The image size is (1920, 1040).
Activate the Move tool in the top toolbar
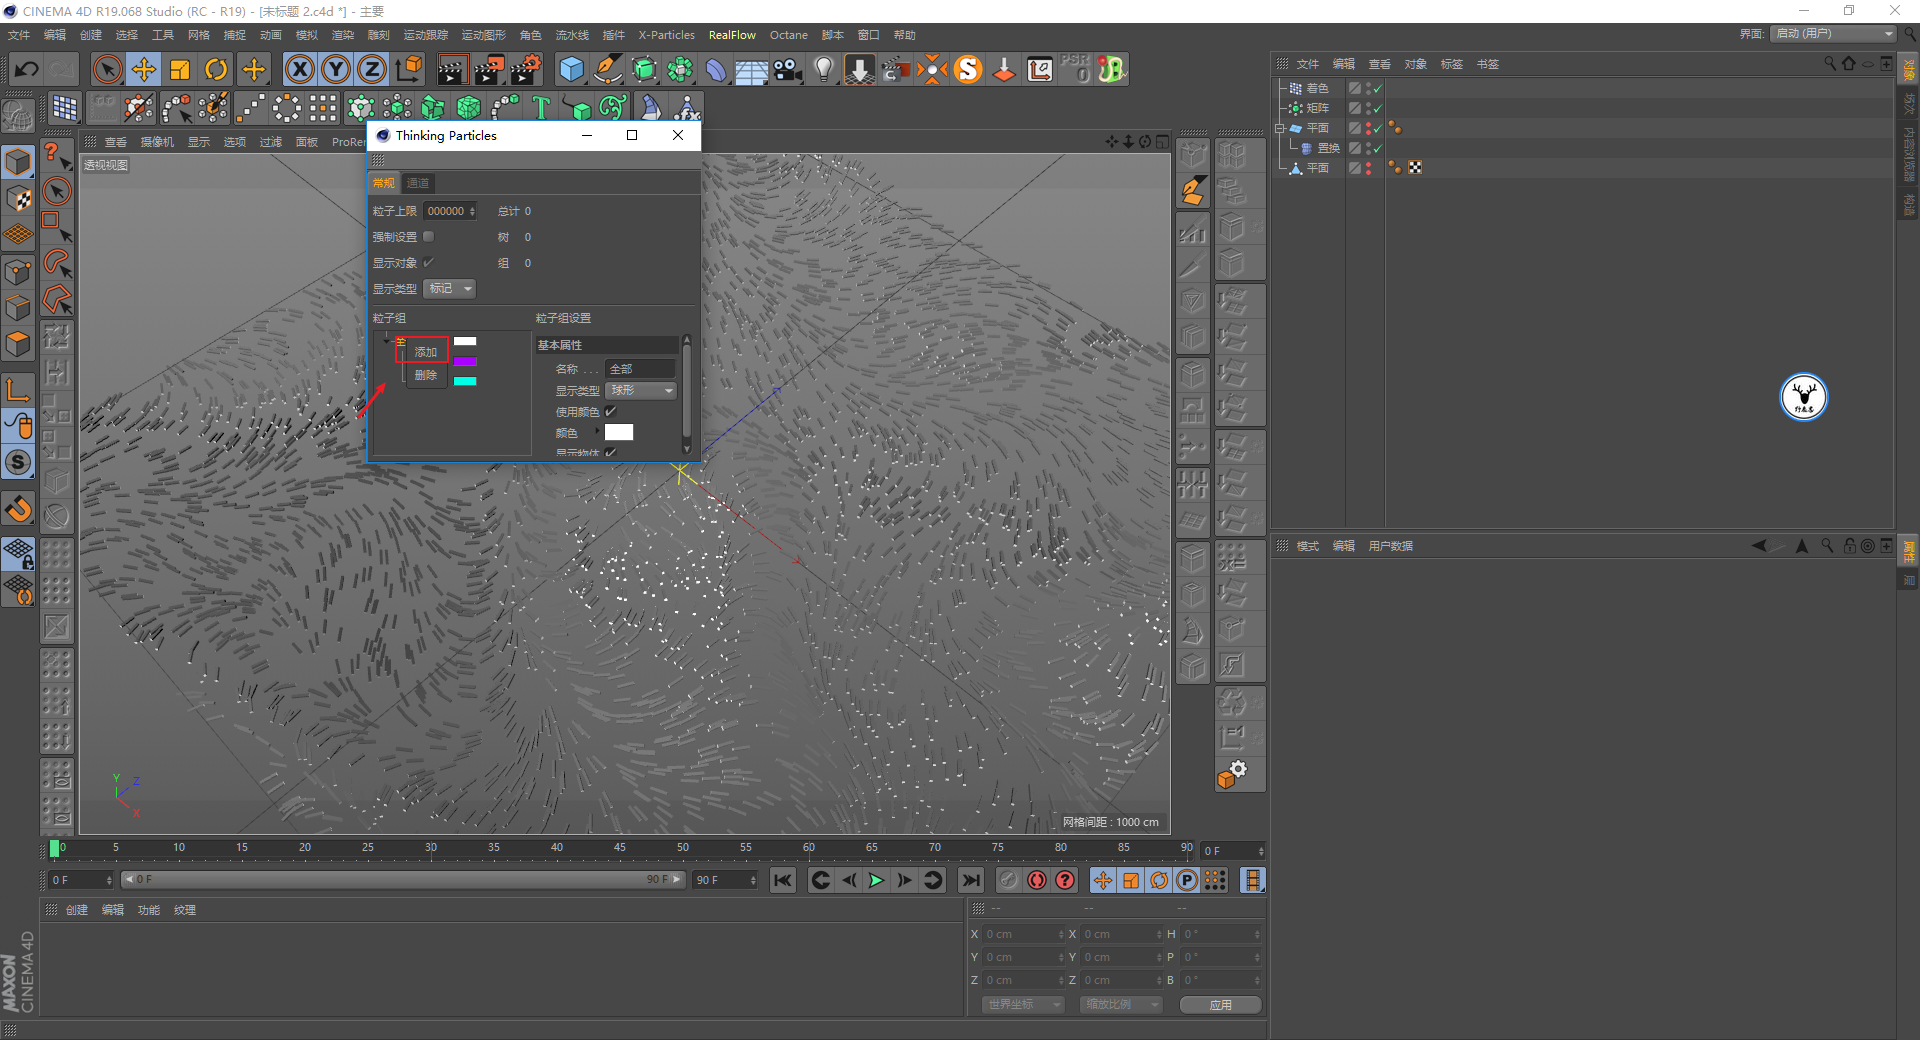pyautogui.click(x=144, y=69)
